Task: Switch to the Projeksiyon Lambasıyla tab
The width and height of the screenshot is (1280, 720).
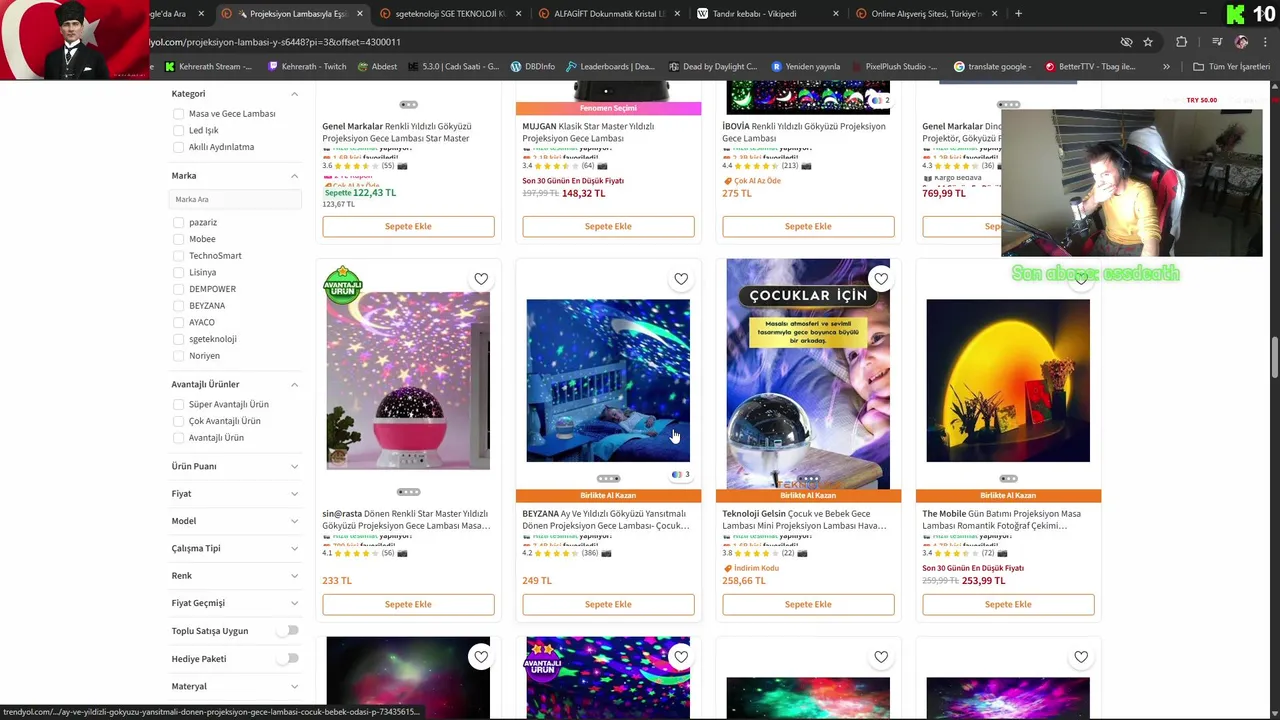Action: click(x=292, y=14)
